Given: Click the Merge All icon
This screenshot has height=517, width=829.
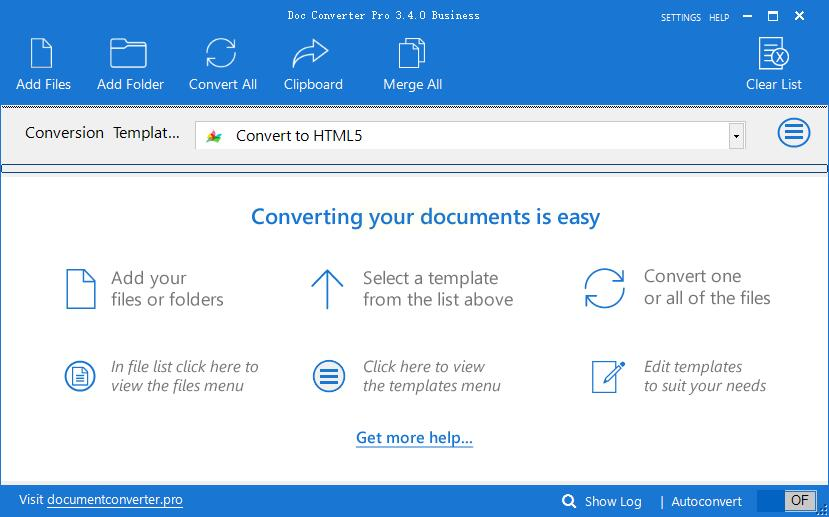Looking at the screenshot, I should [412, 53].
